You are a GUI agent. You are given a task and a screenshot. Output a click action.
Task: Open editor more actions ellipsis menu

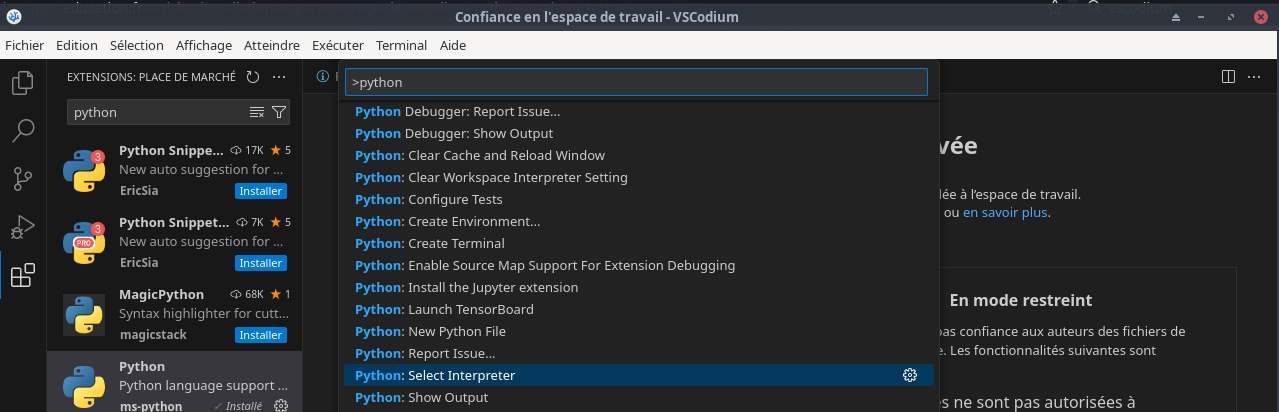(1256, 77)
